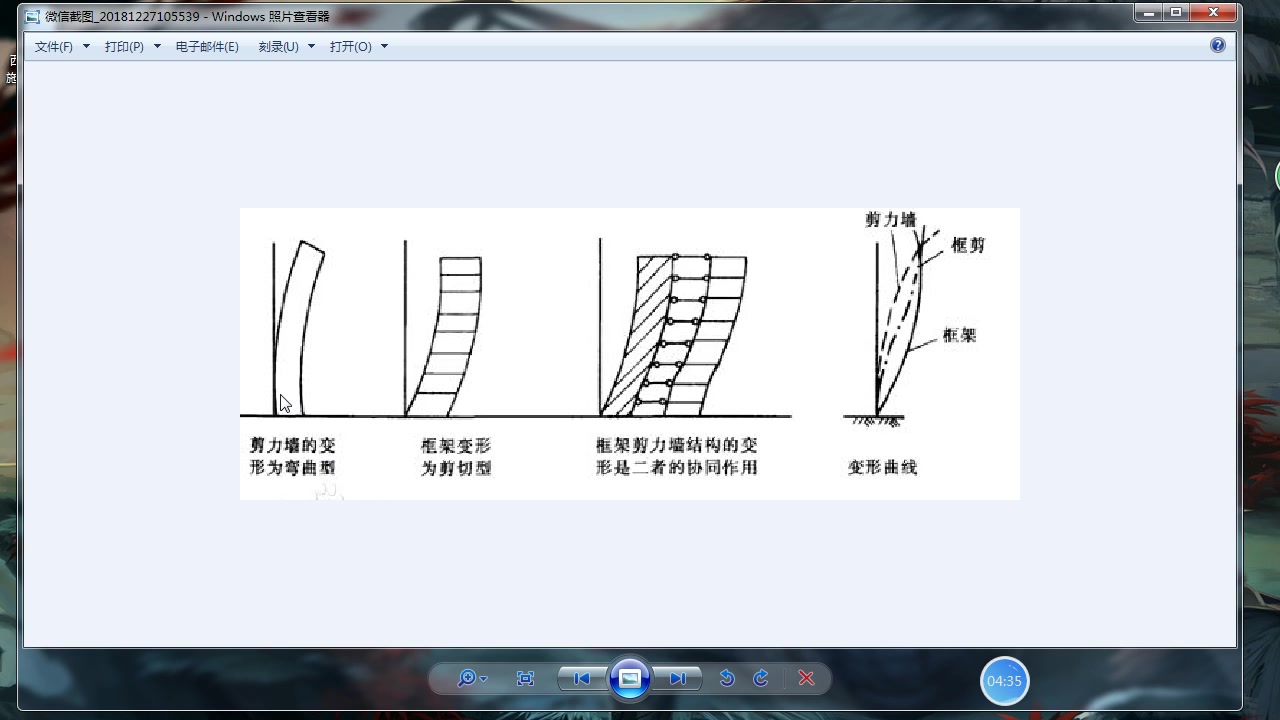Minimize the photo viewer window
The image size is (1280, 720).
[1149, 12]
